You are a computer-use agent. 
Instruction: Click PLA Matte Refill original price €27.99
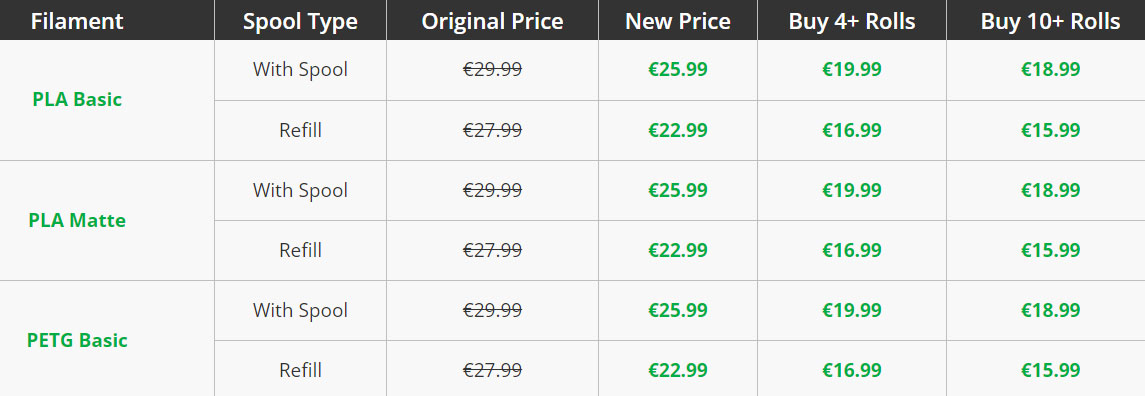(x=492, y=250)
